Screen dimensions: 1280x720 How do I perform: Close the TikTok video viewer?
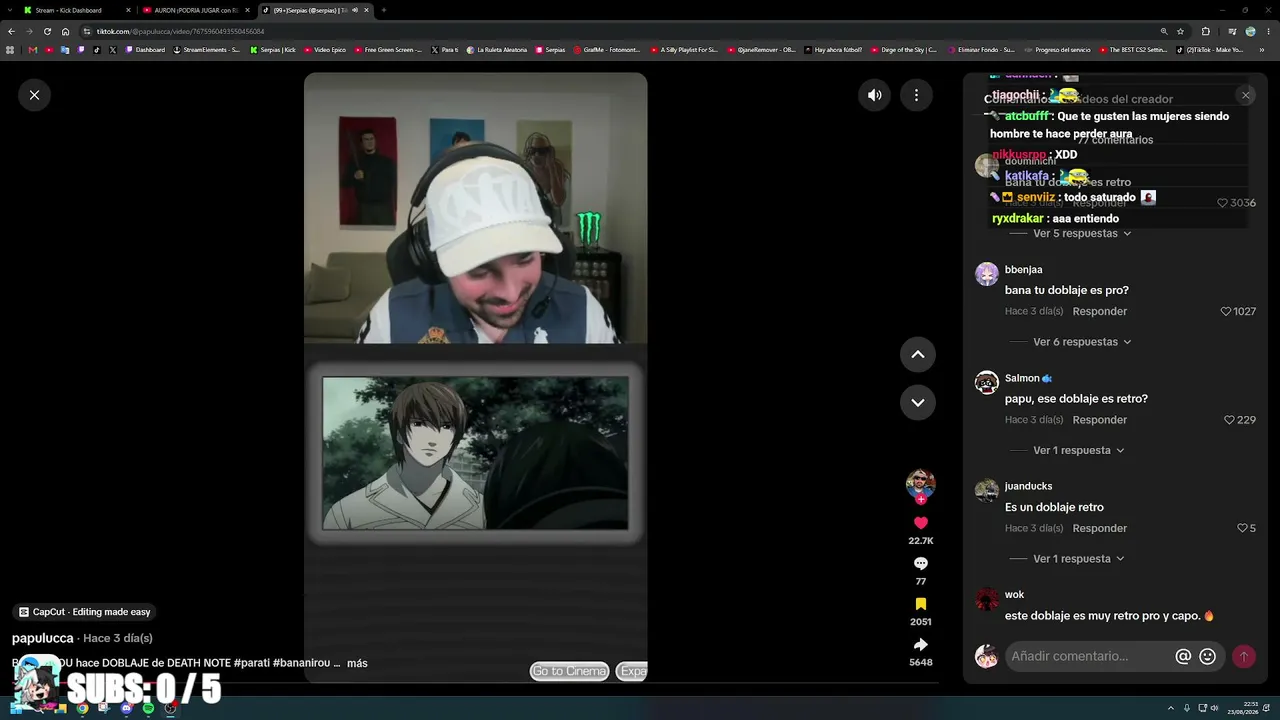coord(34,95)
